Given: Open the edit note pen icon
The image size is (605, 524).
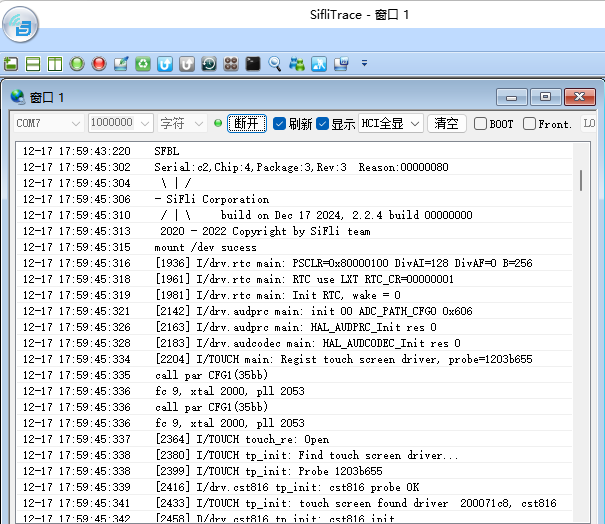Looking at the screenshot, I should pos(121,64).
